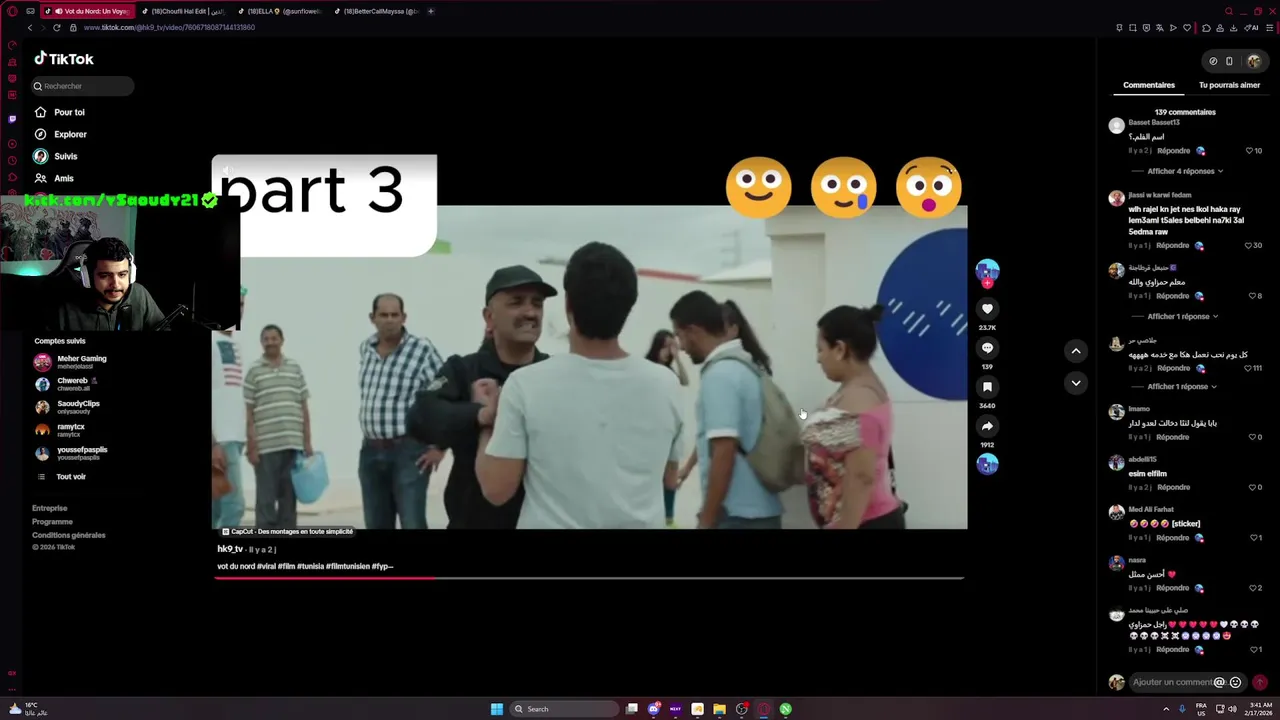Screen dimensions: 1280x720
Task: Open the TikTok profile avatar top right
Action: (1254, 61)
